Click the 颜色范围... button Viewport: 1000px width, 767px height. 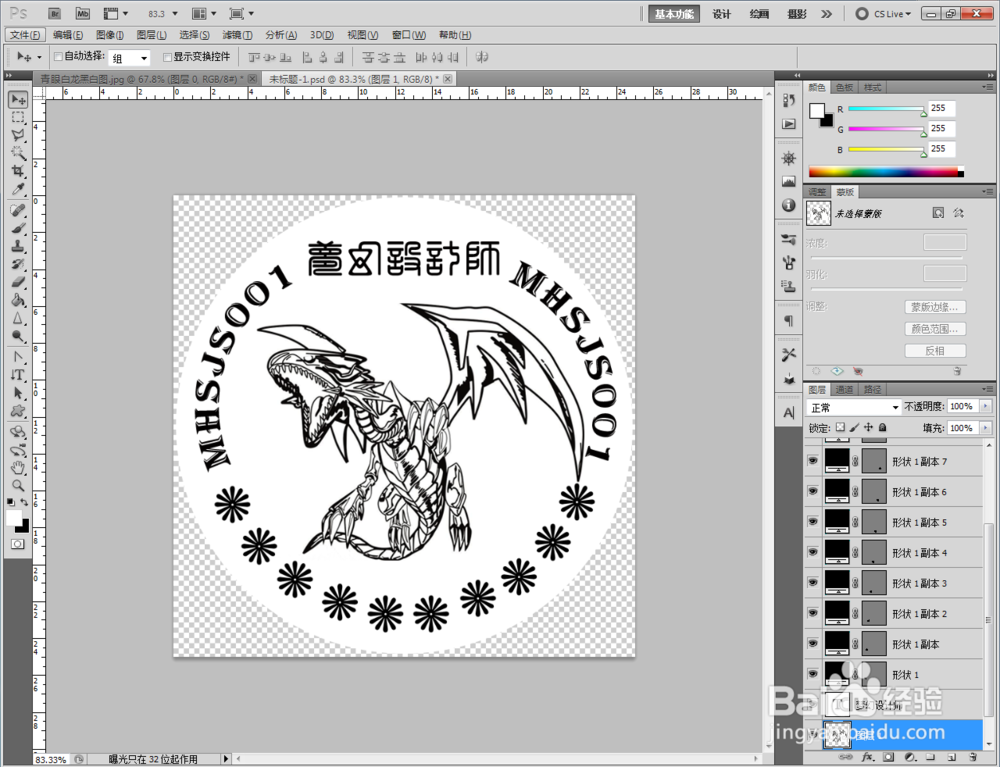[935, 329]
